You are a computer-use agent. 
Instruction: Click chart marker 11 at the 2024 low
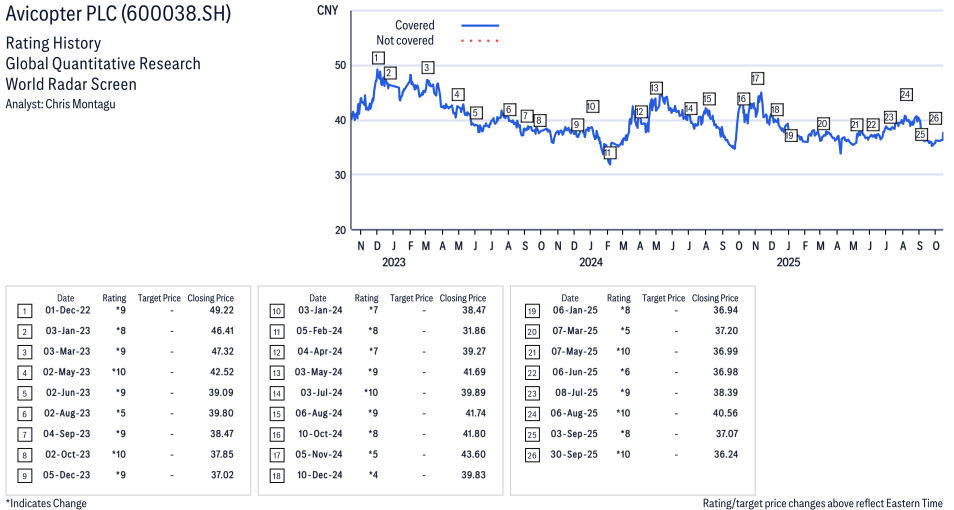tap(609, 153)
